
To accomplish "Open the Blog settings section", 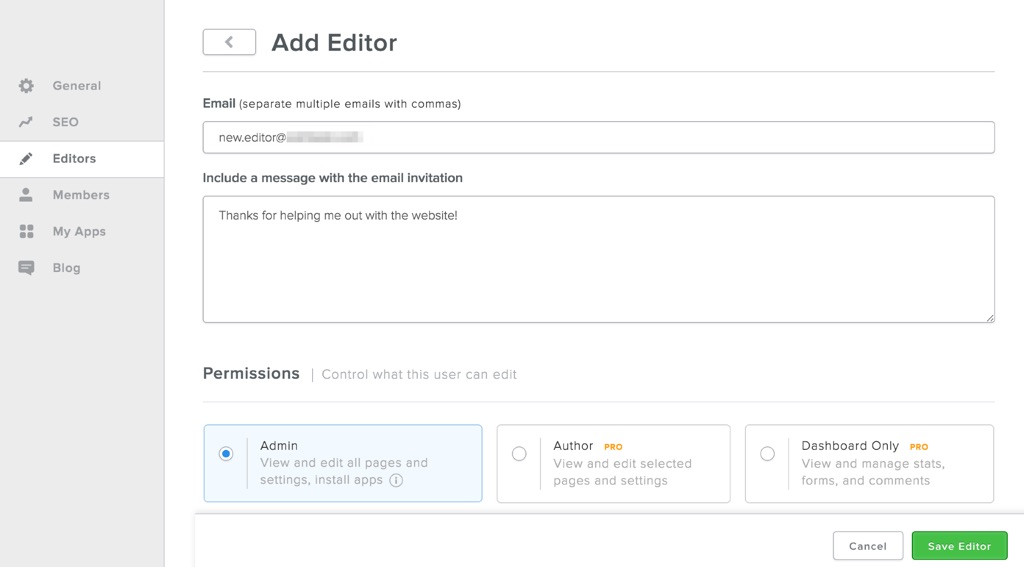I will click(67, 268).
